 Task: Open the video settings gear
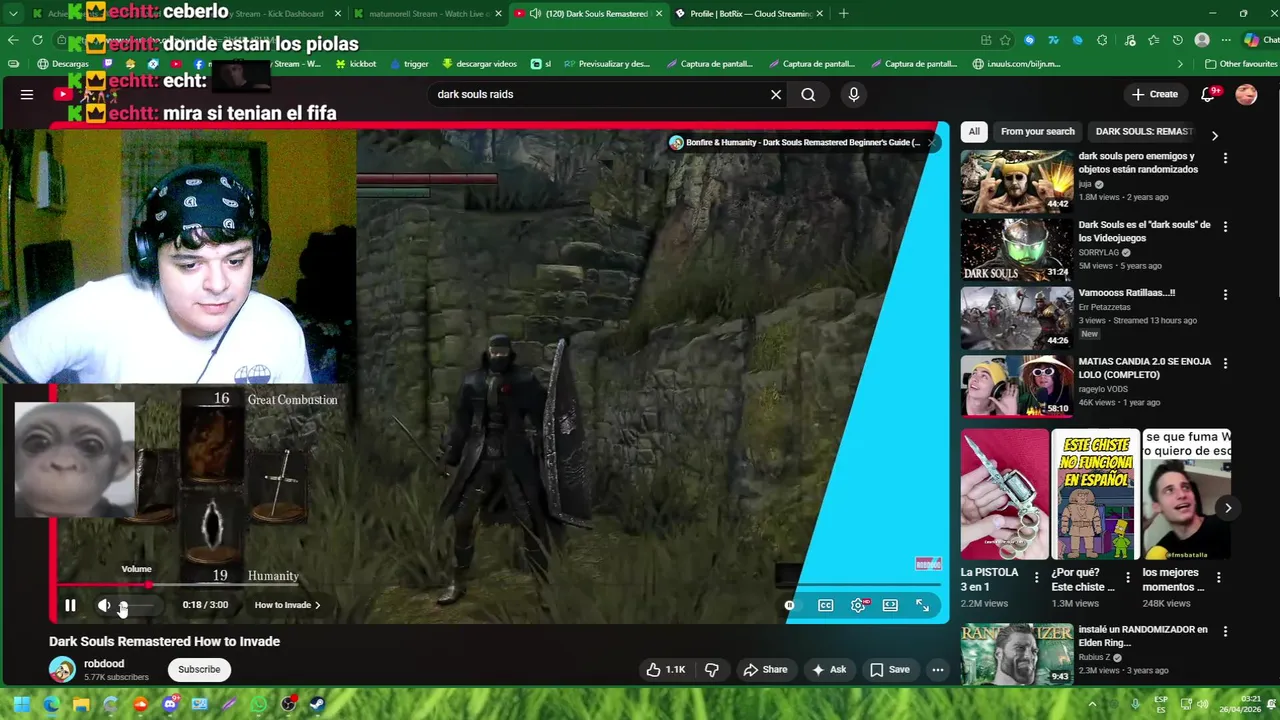pyautogui.click(x=858, y=605)
